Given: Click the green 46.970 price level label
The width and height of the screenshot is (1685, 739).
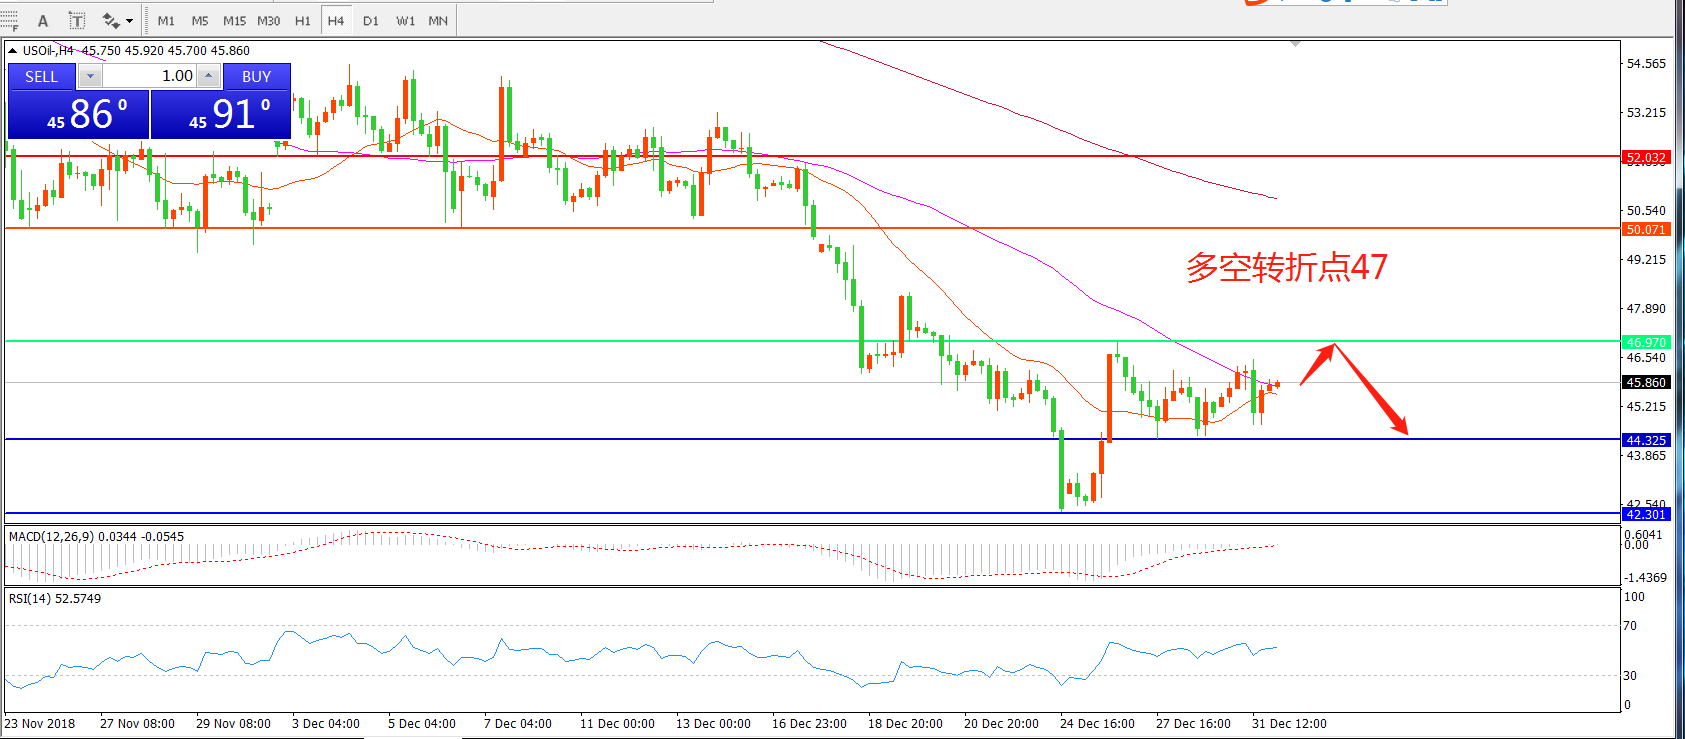Looking at the screenshot, I should tap(1645, 342).
